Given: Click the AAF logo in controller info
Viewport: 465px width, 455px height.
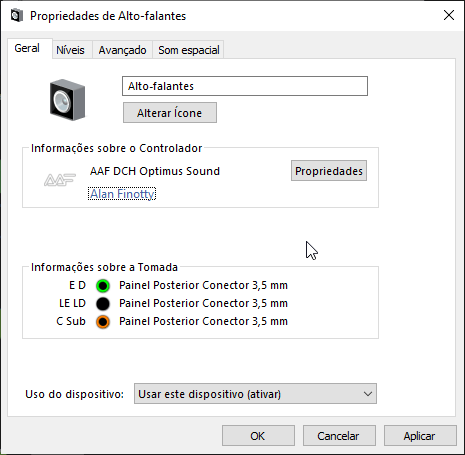Looking at the screenshot, I should pyautogui.click(x=60, y=180).
